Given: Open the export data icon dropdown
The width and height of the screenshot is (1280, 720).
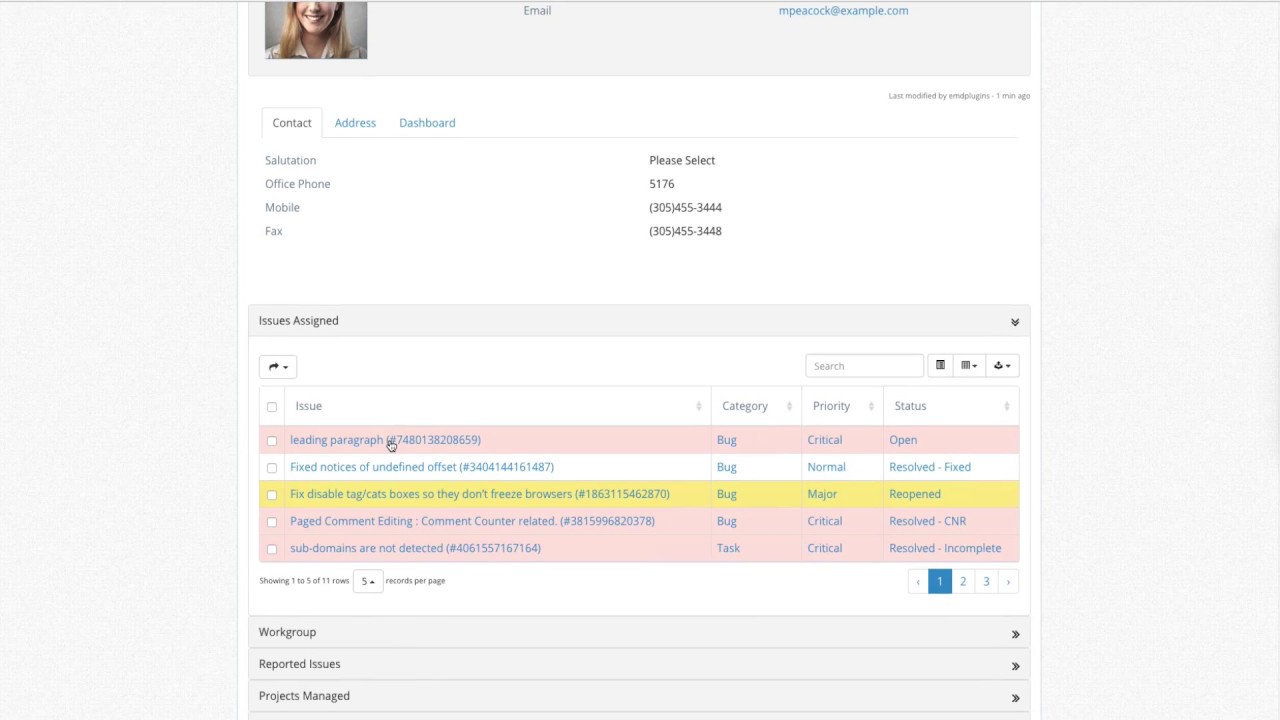Looking at the screenshot, I should coord(1001,366).
